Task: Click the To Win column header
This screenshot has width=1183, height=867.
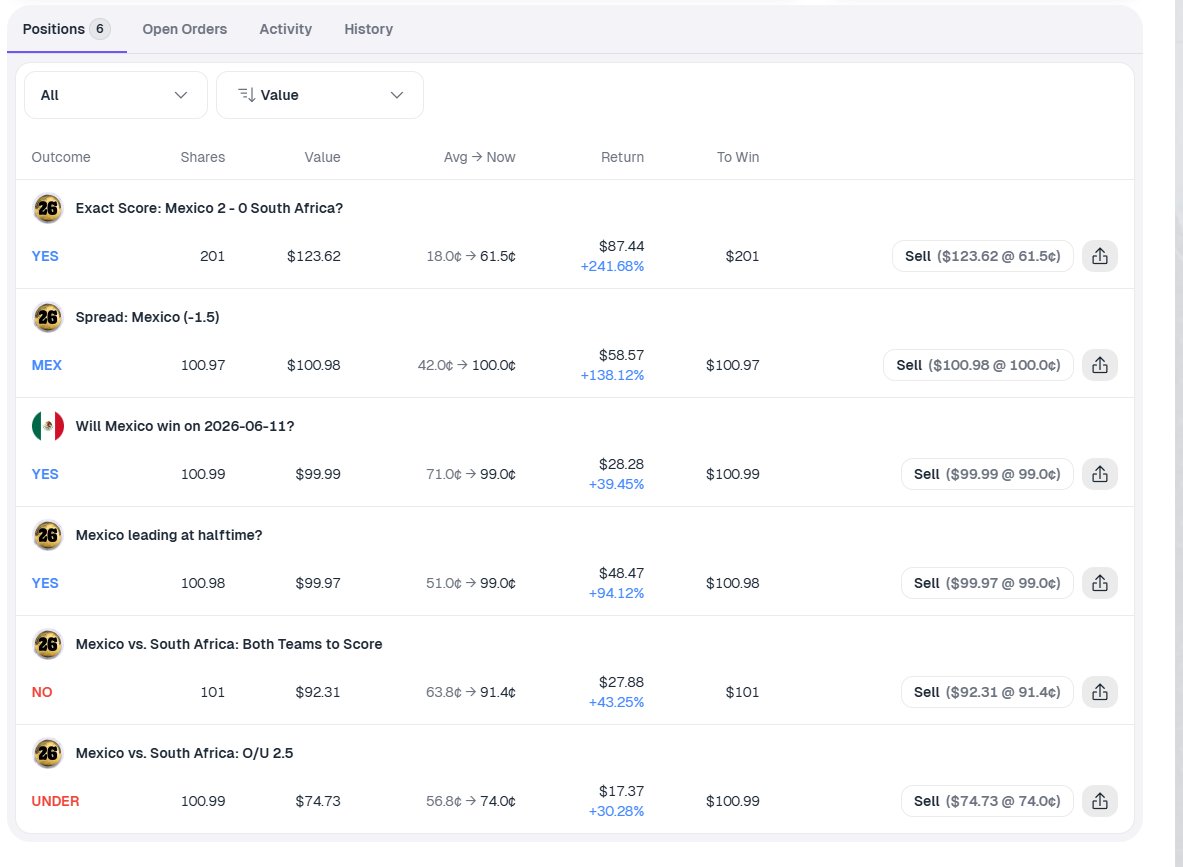Action: [738, 157]
